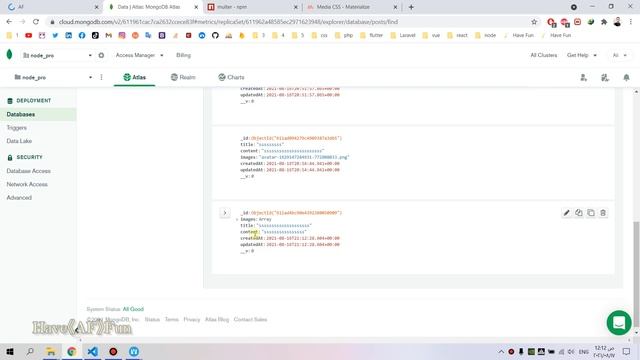Open the Windows Start menu
This screenshot has height=360, width=640.
[9, 351]
